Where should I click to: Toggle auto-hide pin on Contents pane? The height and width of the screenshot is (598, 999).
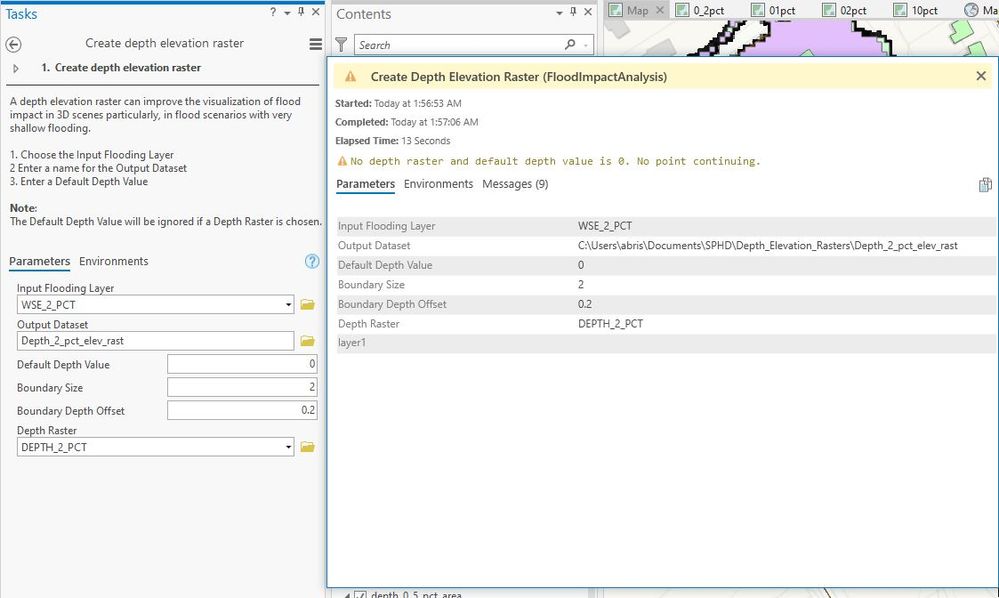click(573, 12)
